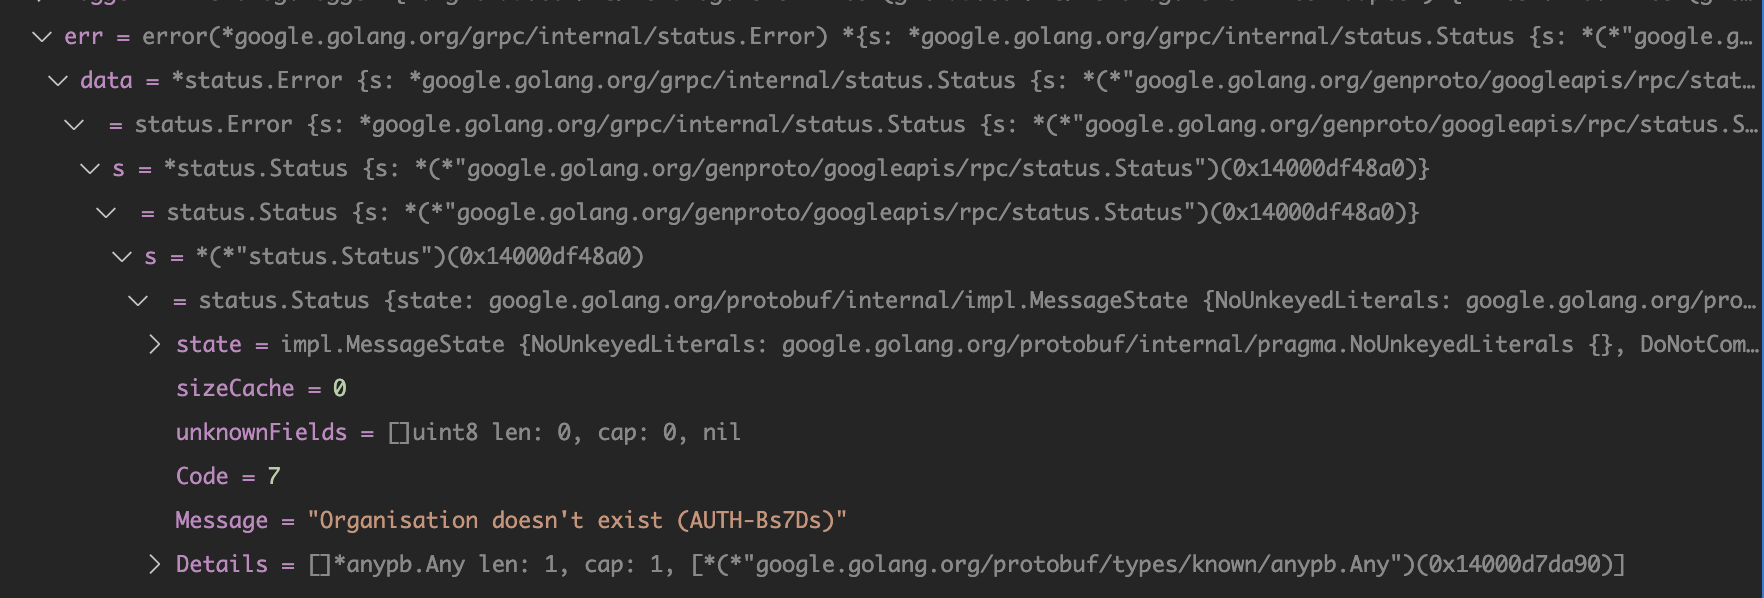The image size is (1764, 598).
Task: Select the Details variable name
Action: 222,565
